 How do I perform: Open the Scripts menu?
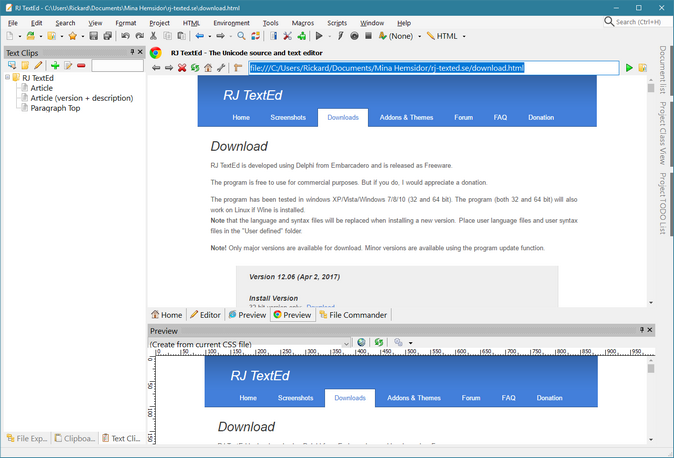pyautogui.click(x=337, y=23)
